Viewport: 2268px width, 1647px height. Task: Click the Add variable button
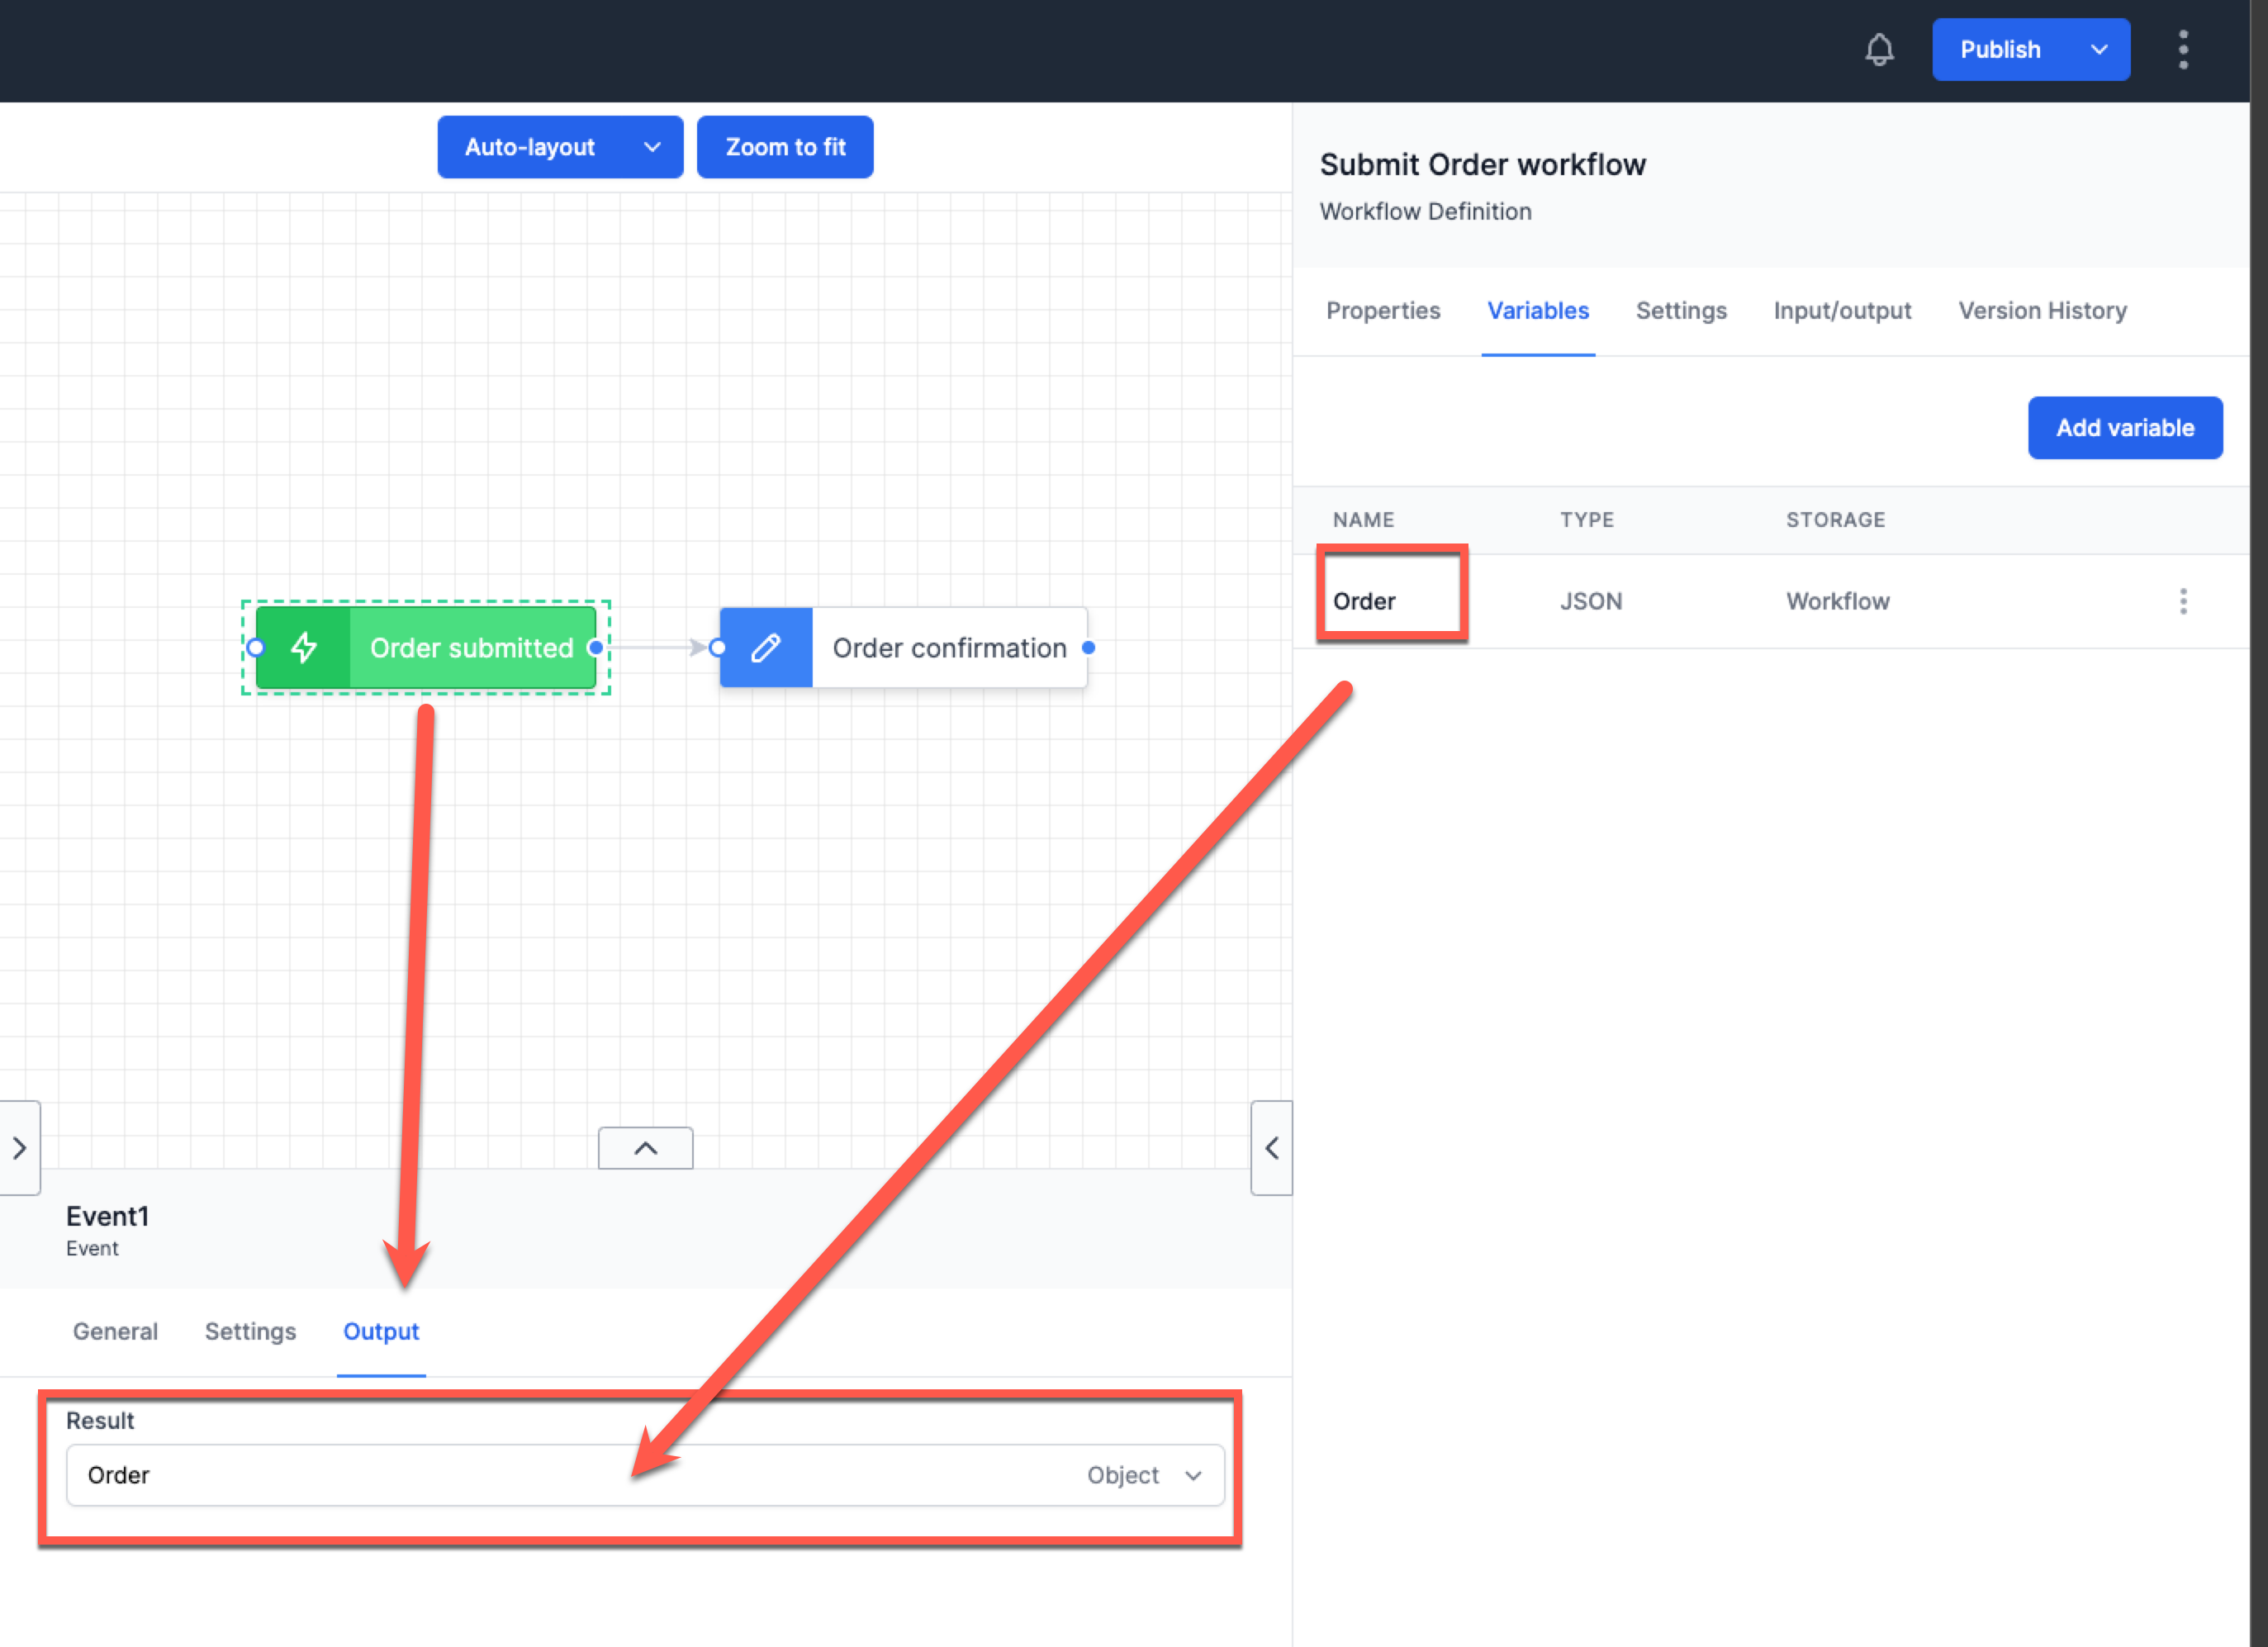(x=2125, y=427)
